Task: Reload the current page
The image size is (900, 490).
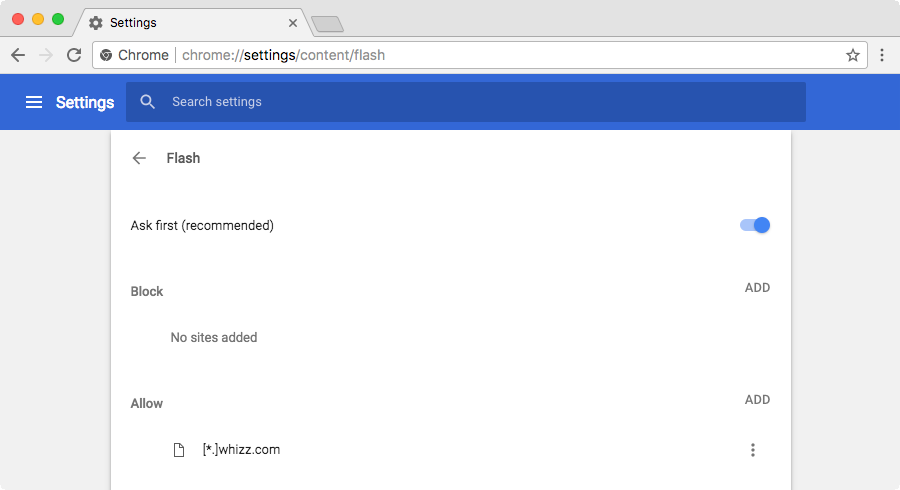Action: [x=74, y=55]
